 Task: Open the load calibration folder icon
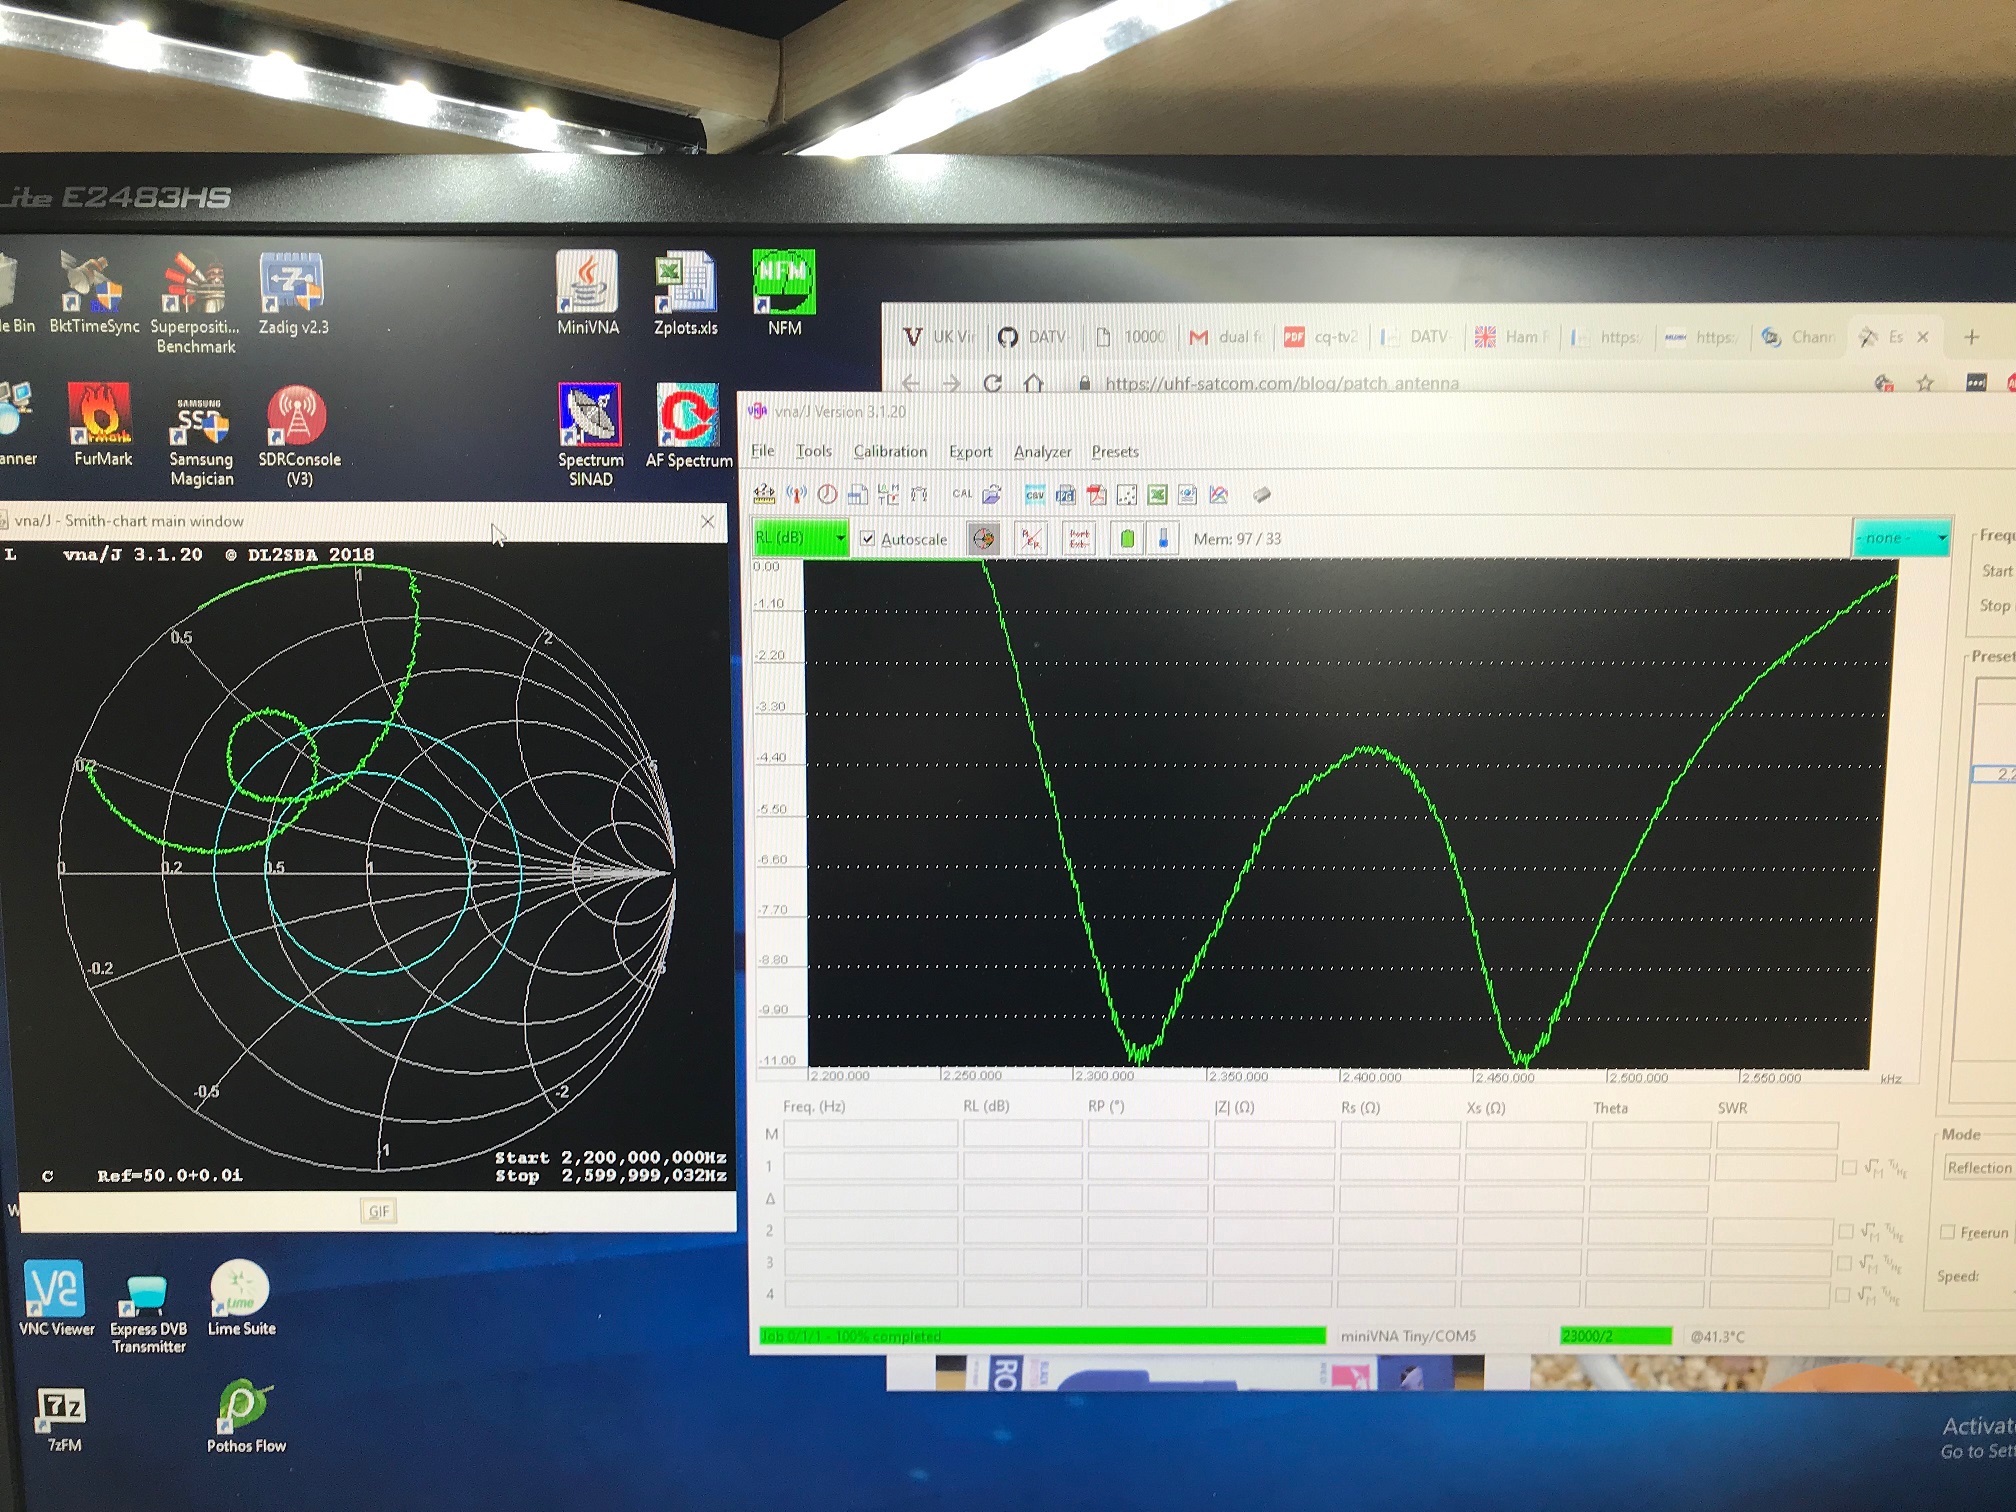(x=992, y=494)
